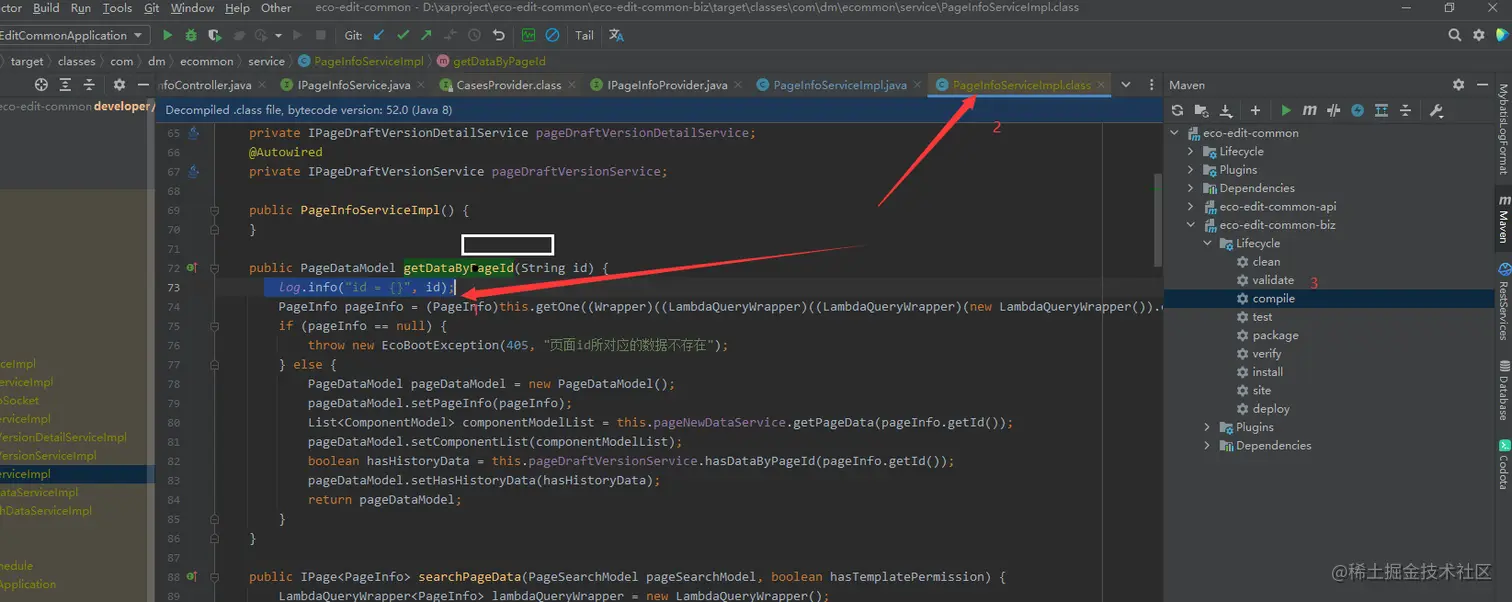Open the Window menu
This screenshot has width=1512, height=602.
192,8
